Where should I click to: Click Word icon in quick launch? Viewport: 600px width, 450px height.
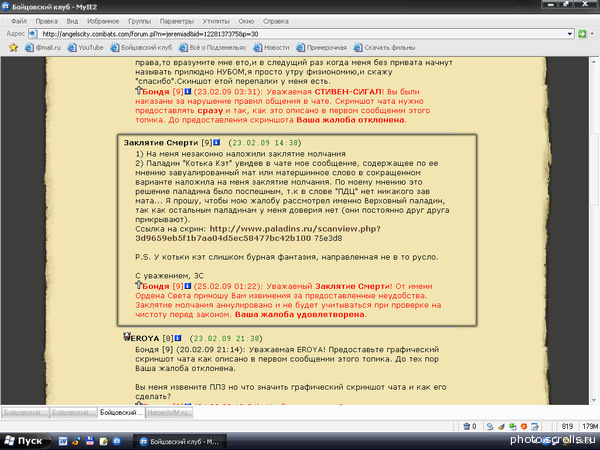coord(63,439)
